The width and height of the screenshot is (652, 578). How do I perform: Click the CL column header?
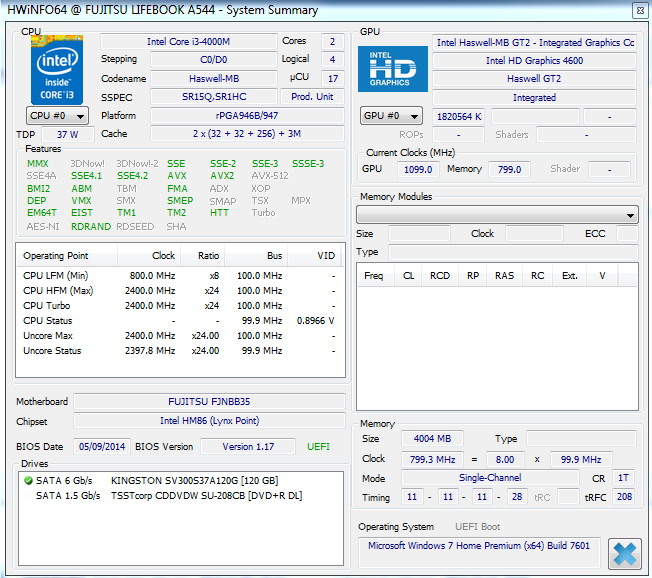[x=408, y=276]
